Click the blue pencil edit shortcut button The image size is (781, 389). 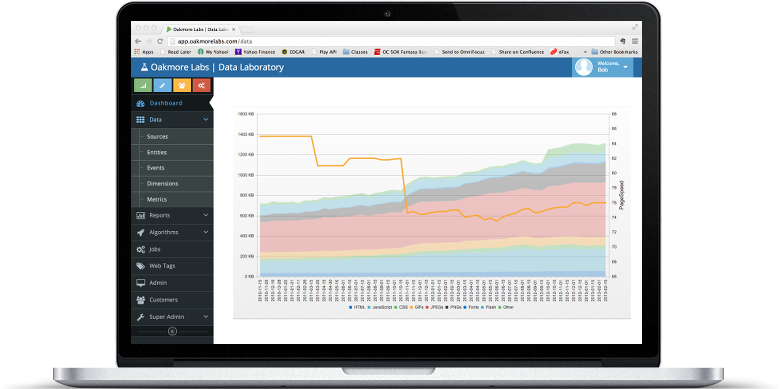(162, 85)
